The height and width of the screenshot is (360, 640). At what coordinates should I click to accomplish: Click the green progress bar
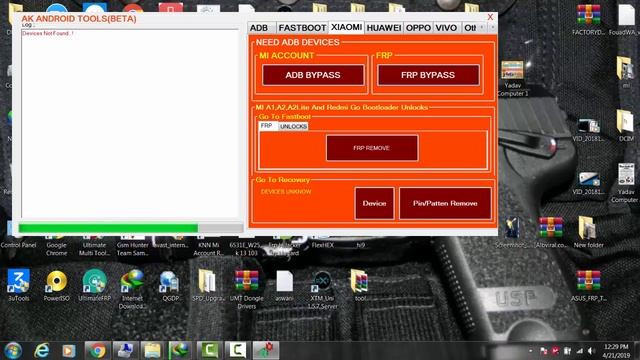[108, 228]
